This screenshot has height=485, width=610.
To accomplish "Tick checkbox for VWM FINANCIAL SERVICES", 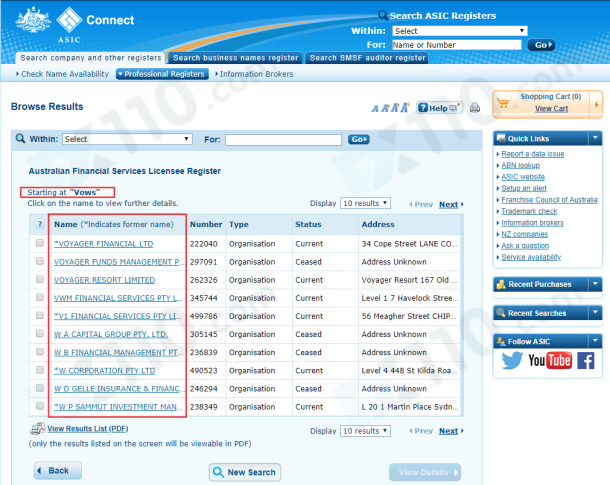I will coord(40,297).
